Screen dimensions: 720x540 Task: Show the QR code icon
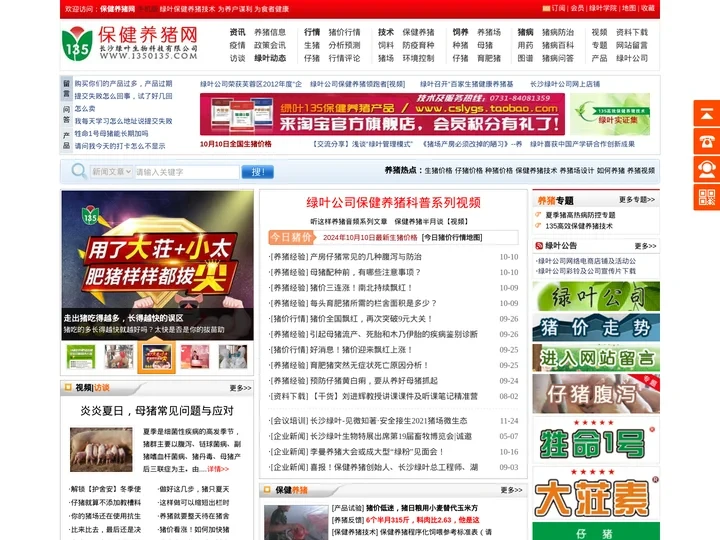tap(707, 197)
